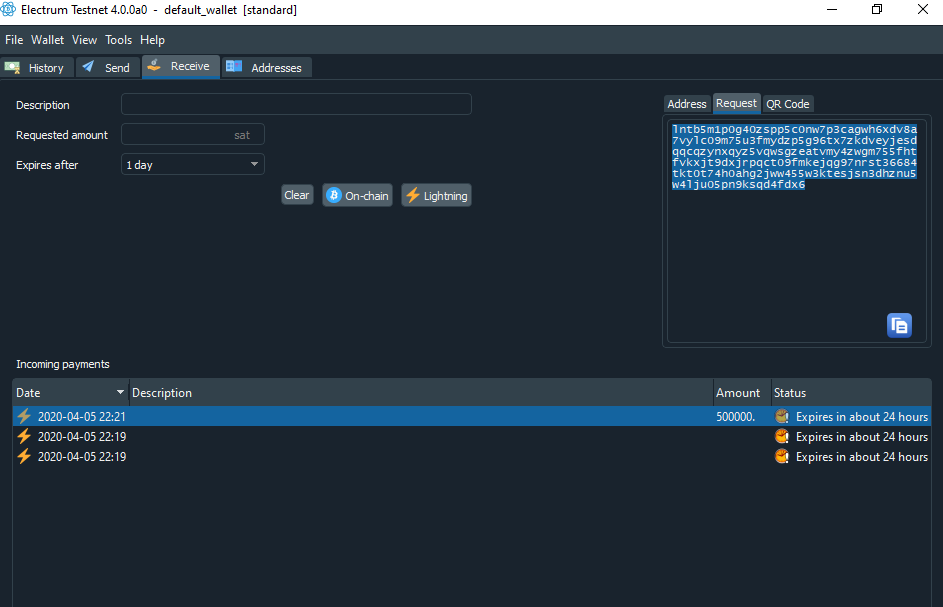The height and width of the screenshot is (607, 943).
Task: Sort by the Description column header
Action: click(x=421, y=393)
